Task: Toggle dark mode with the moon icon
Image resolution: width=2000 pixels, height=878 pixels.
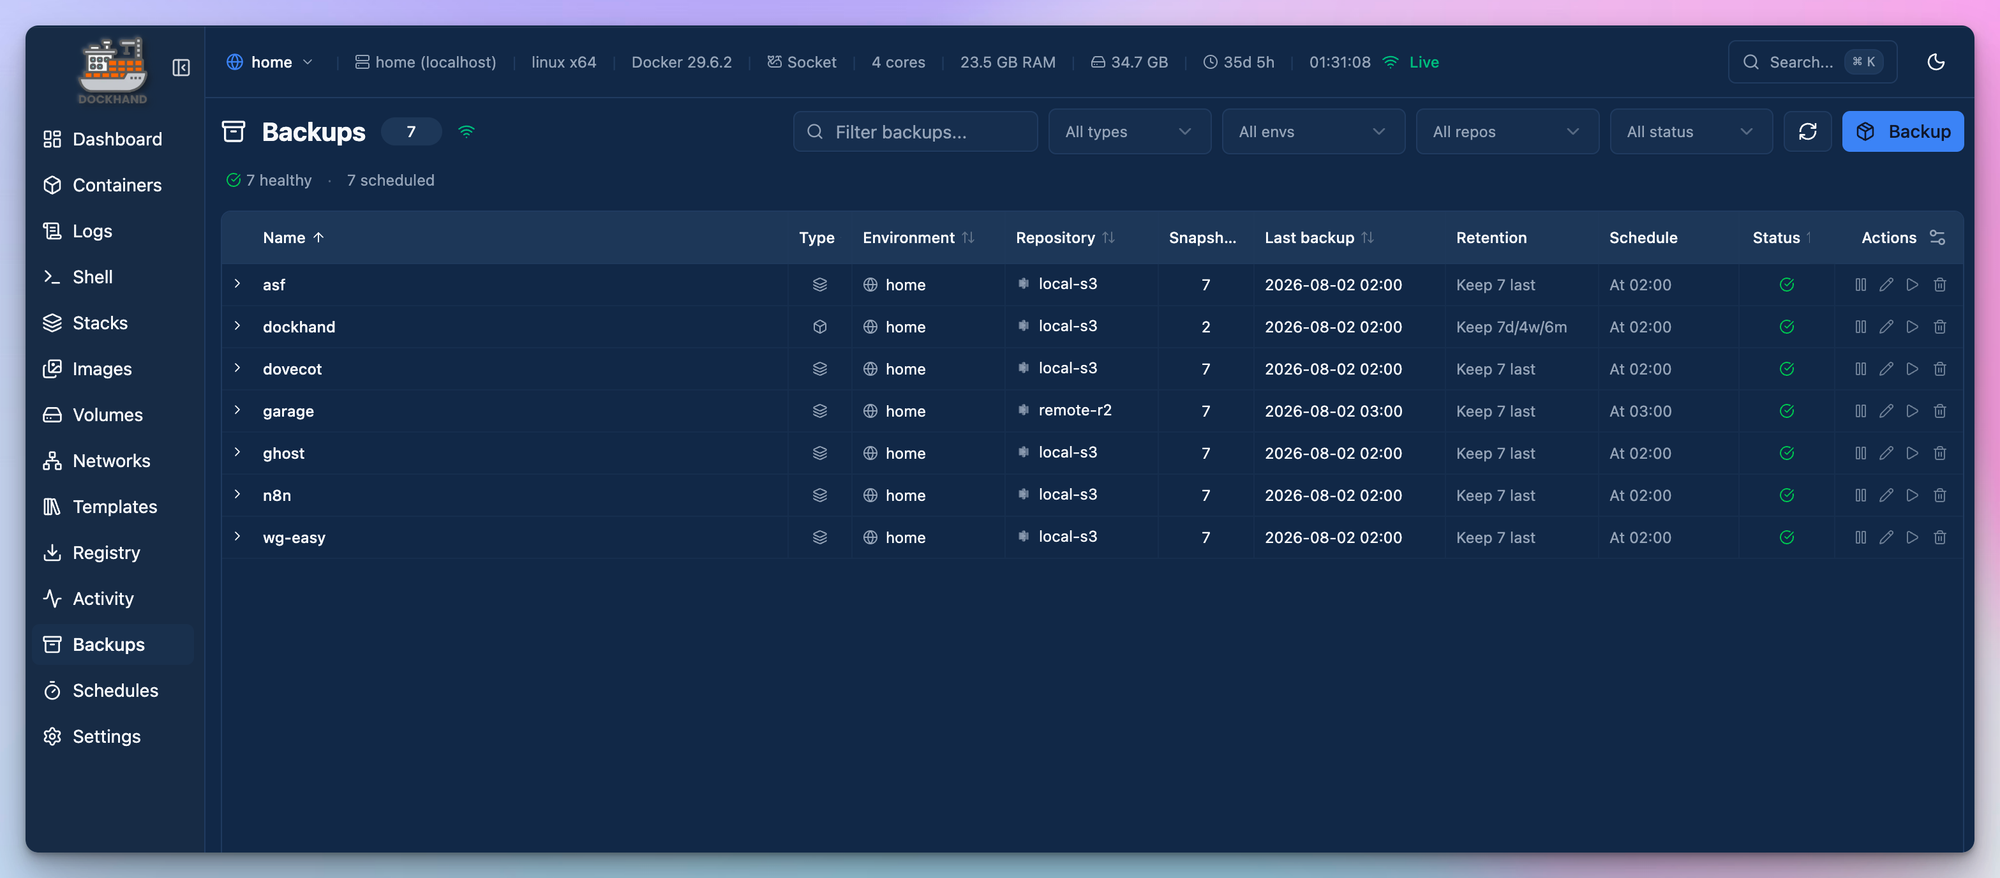Action: coord(1936,62)
